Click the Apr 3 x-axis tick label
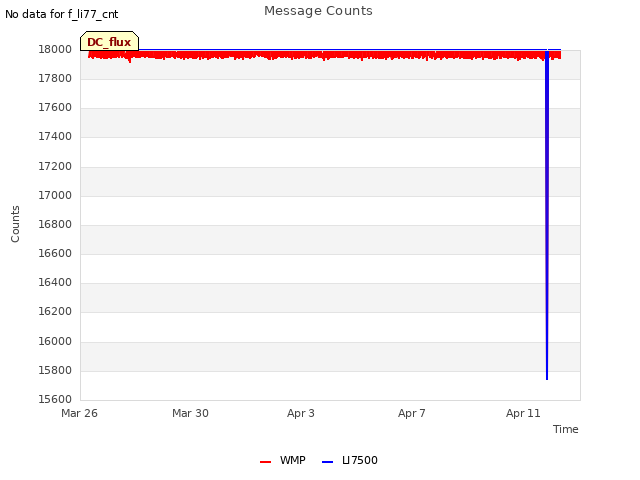 tap(301, 413)
